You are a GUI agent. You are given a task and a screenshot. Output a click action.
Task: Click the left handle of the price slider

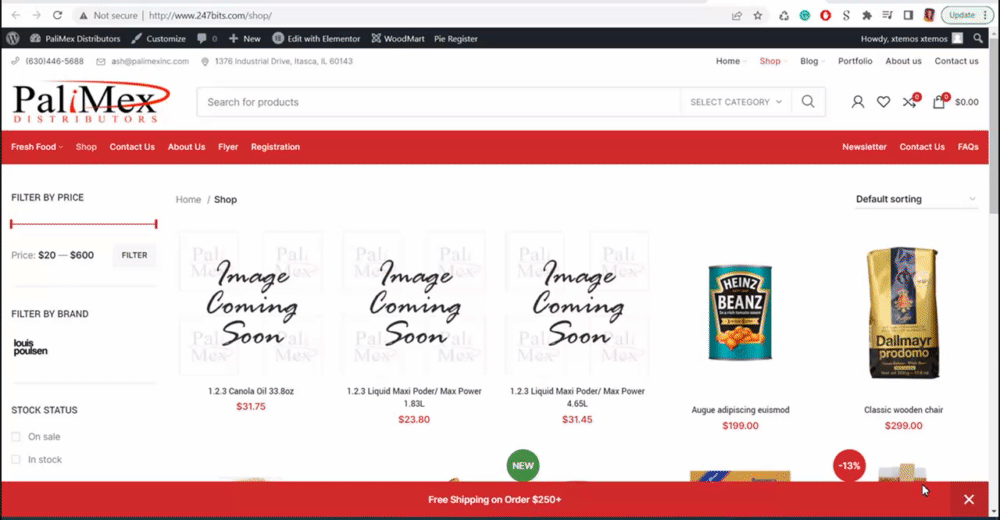click(11, 224)
